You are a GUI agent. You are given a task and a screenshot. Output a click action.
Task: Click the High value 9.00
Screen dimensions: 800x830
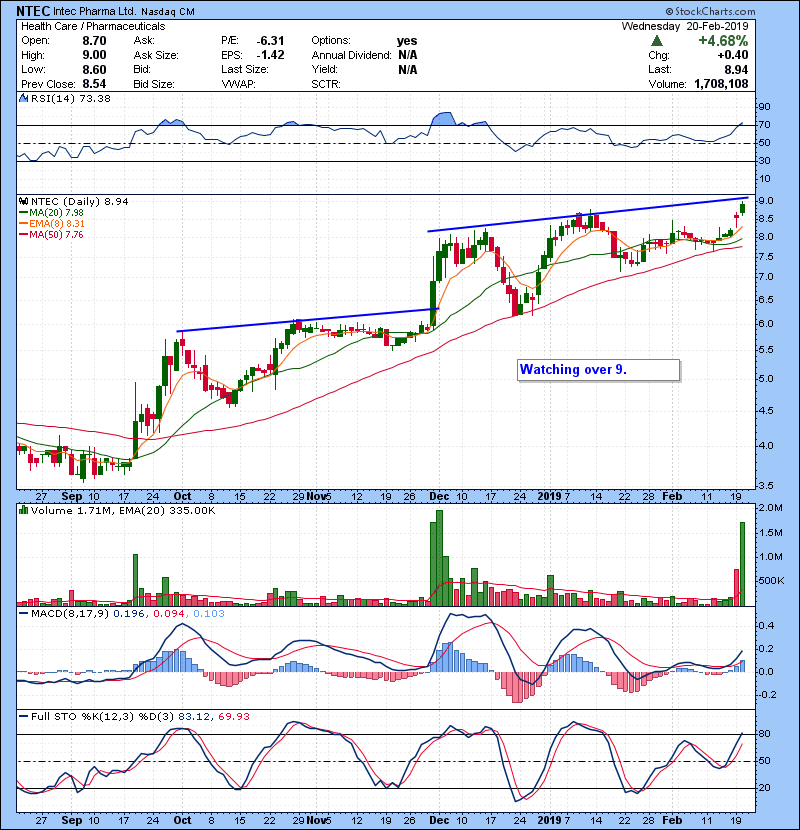click(x=94, y=55)
